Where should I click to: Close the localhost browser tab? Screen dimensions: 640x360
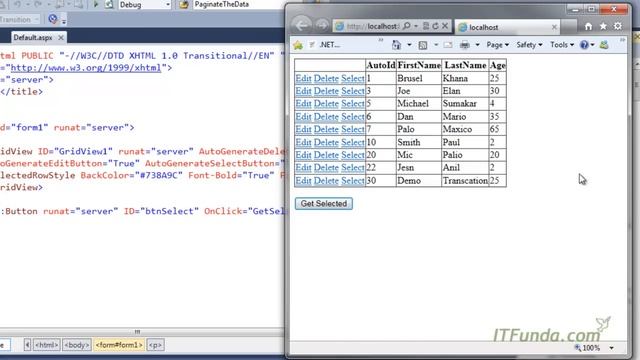pos(554,27)
